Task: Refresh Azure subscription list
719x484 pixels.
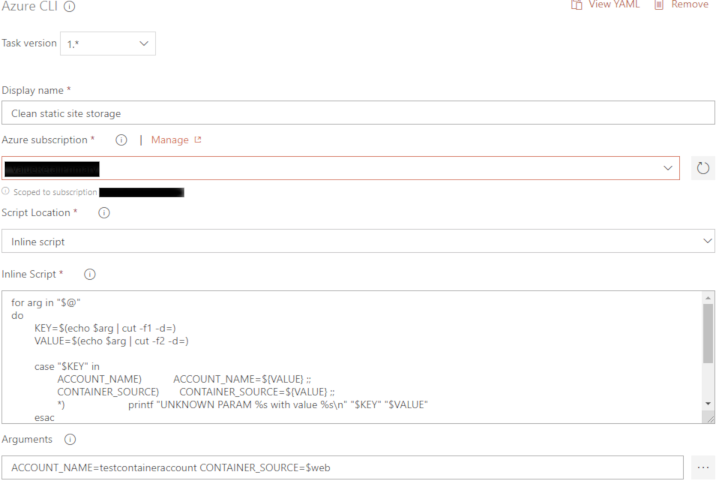Action: [703, 168]
